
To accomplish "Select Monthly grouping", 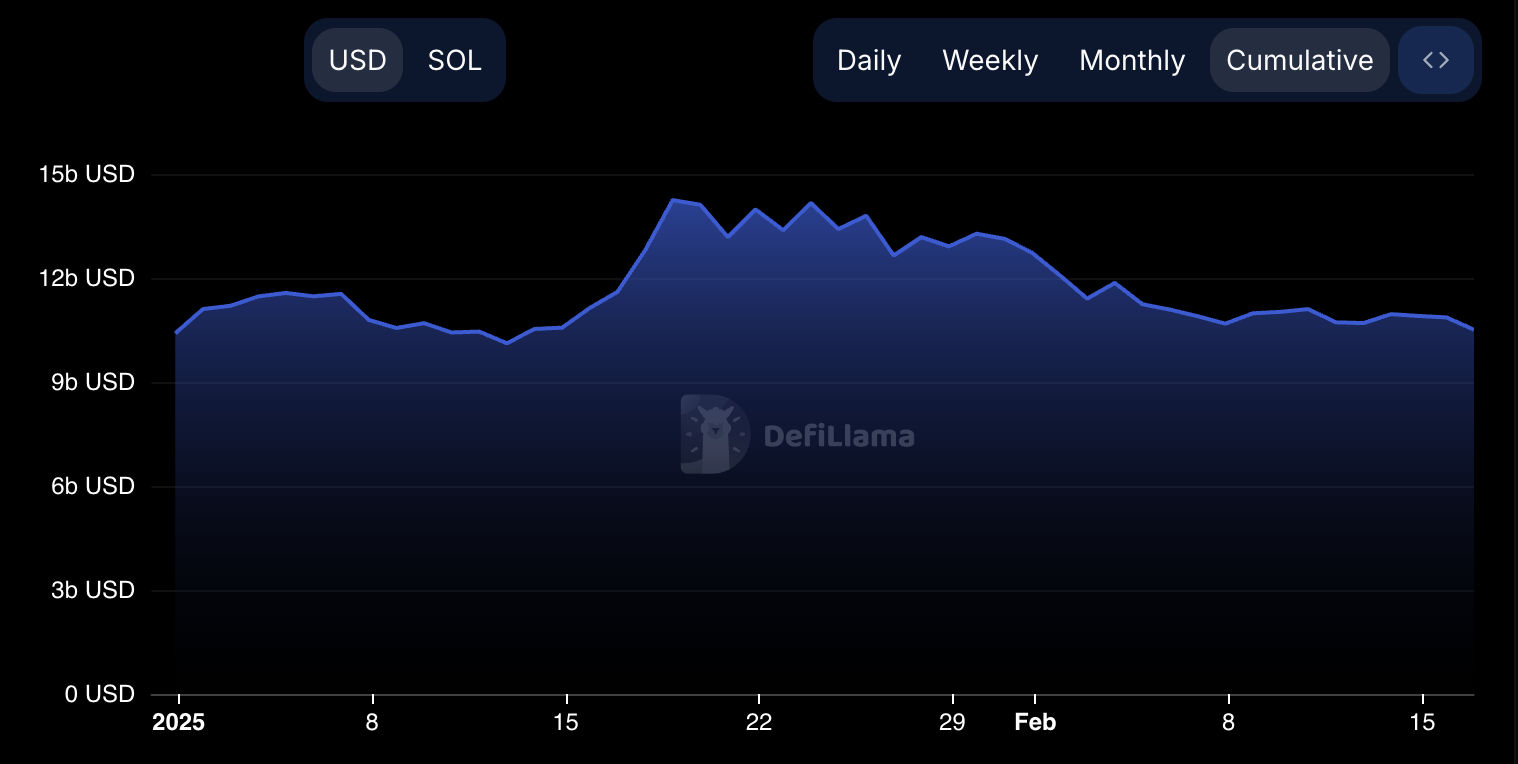I will pos(1132,61).
